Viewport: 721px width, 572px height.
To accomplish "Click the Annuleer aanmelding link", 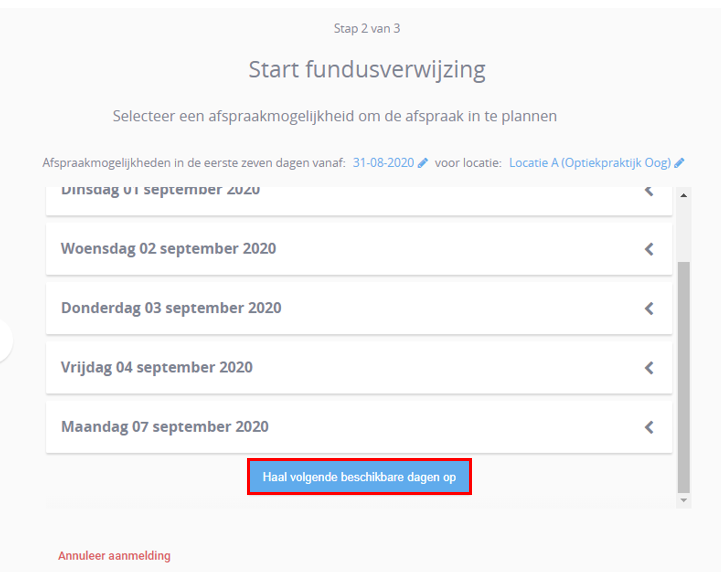I will 114,556.
